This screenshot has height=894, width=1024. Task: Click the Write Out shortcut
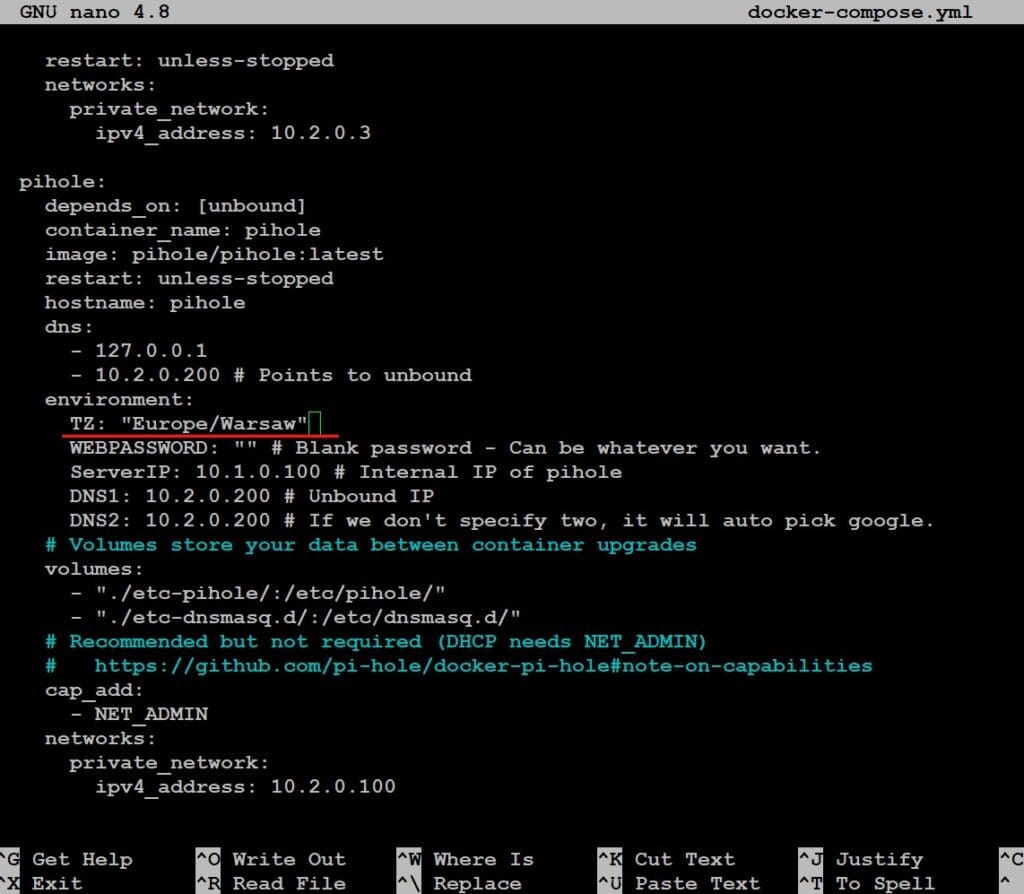[271, 859]
